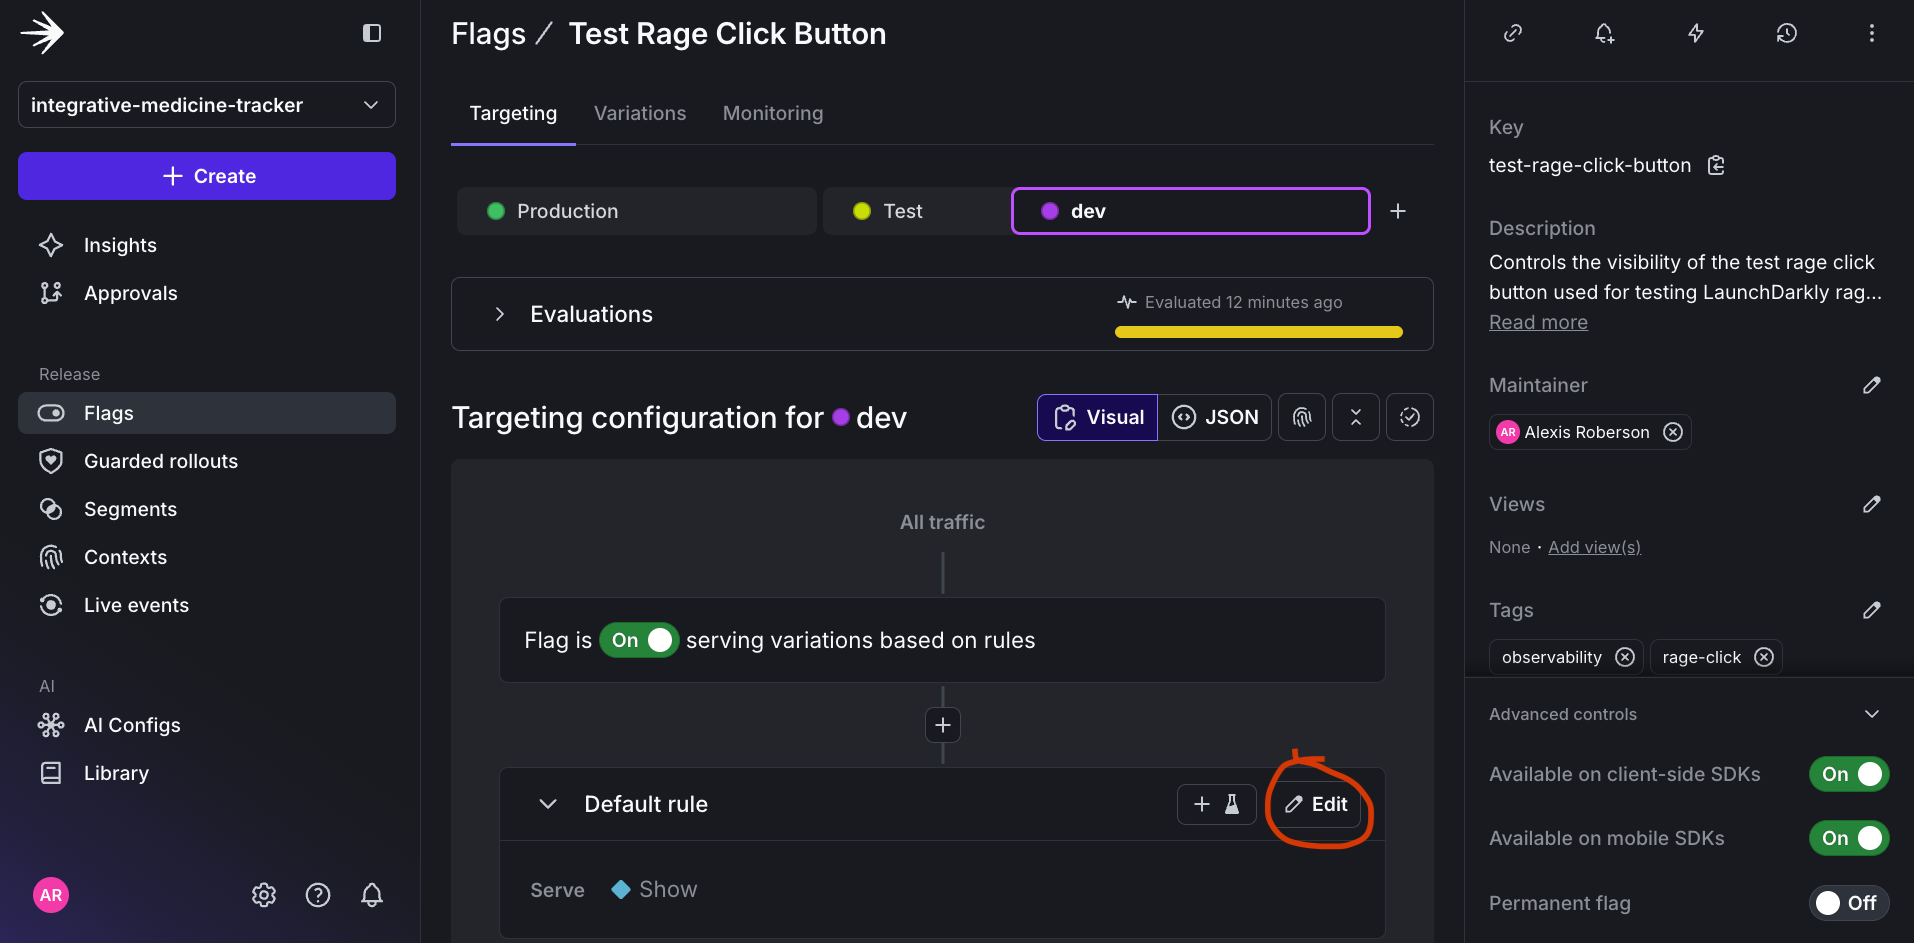The width and height of the screenshot is (1914, 943).
Task: Expand the Evaluations panel
Action: pos(500,313)
